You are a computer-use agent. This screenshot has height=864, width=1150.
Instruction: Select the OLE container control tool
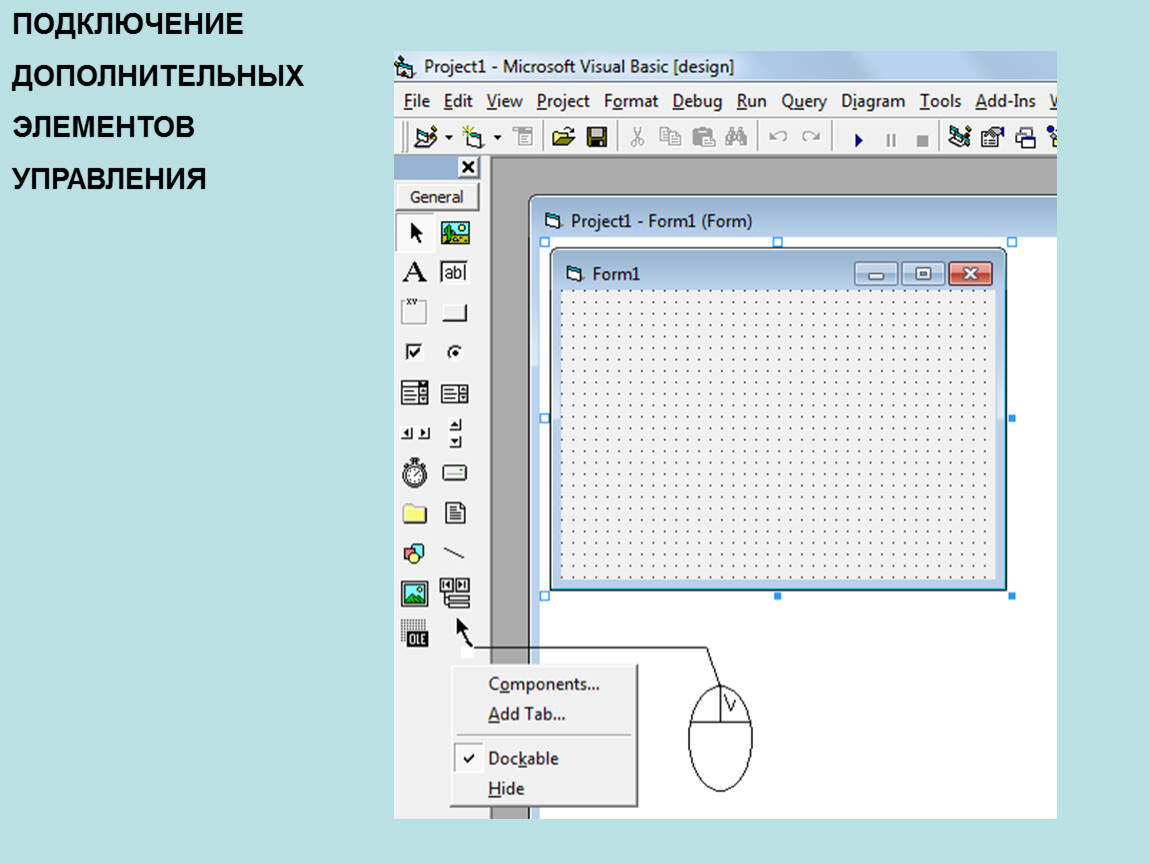(414, 633)
